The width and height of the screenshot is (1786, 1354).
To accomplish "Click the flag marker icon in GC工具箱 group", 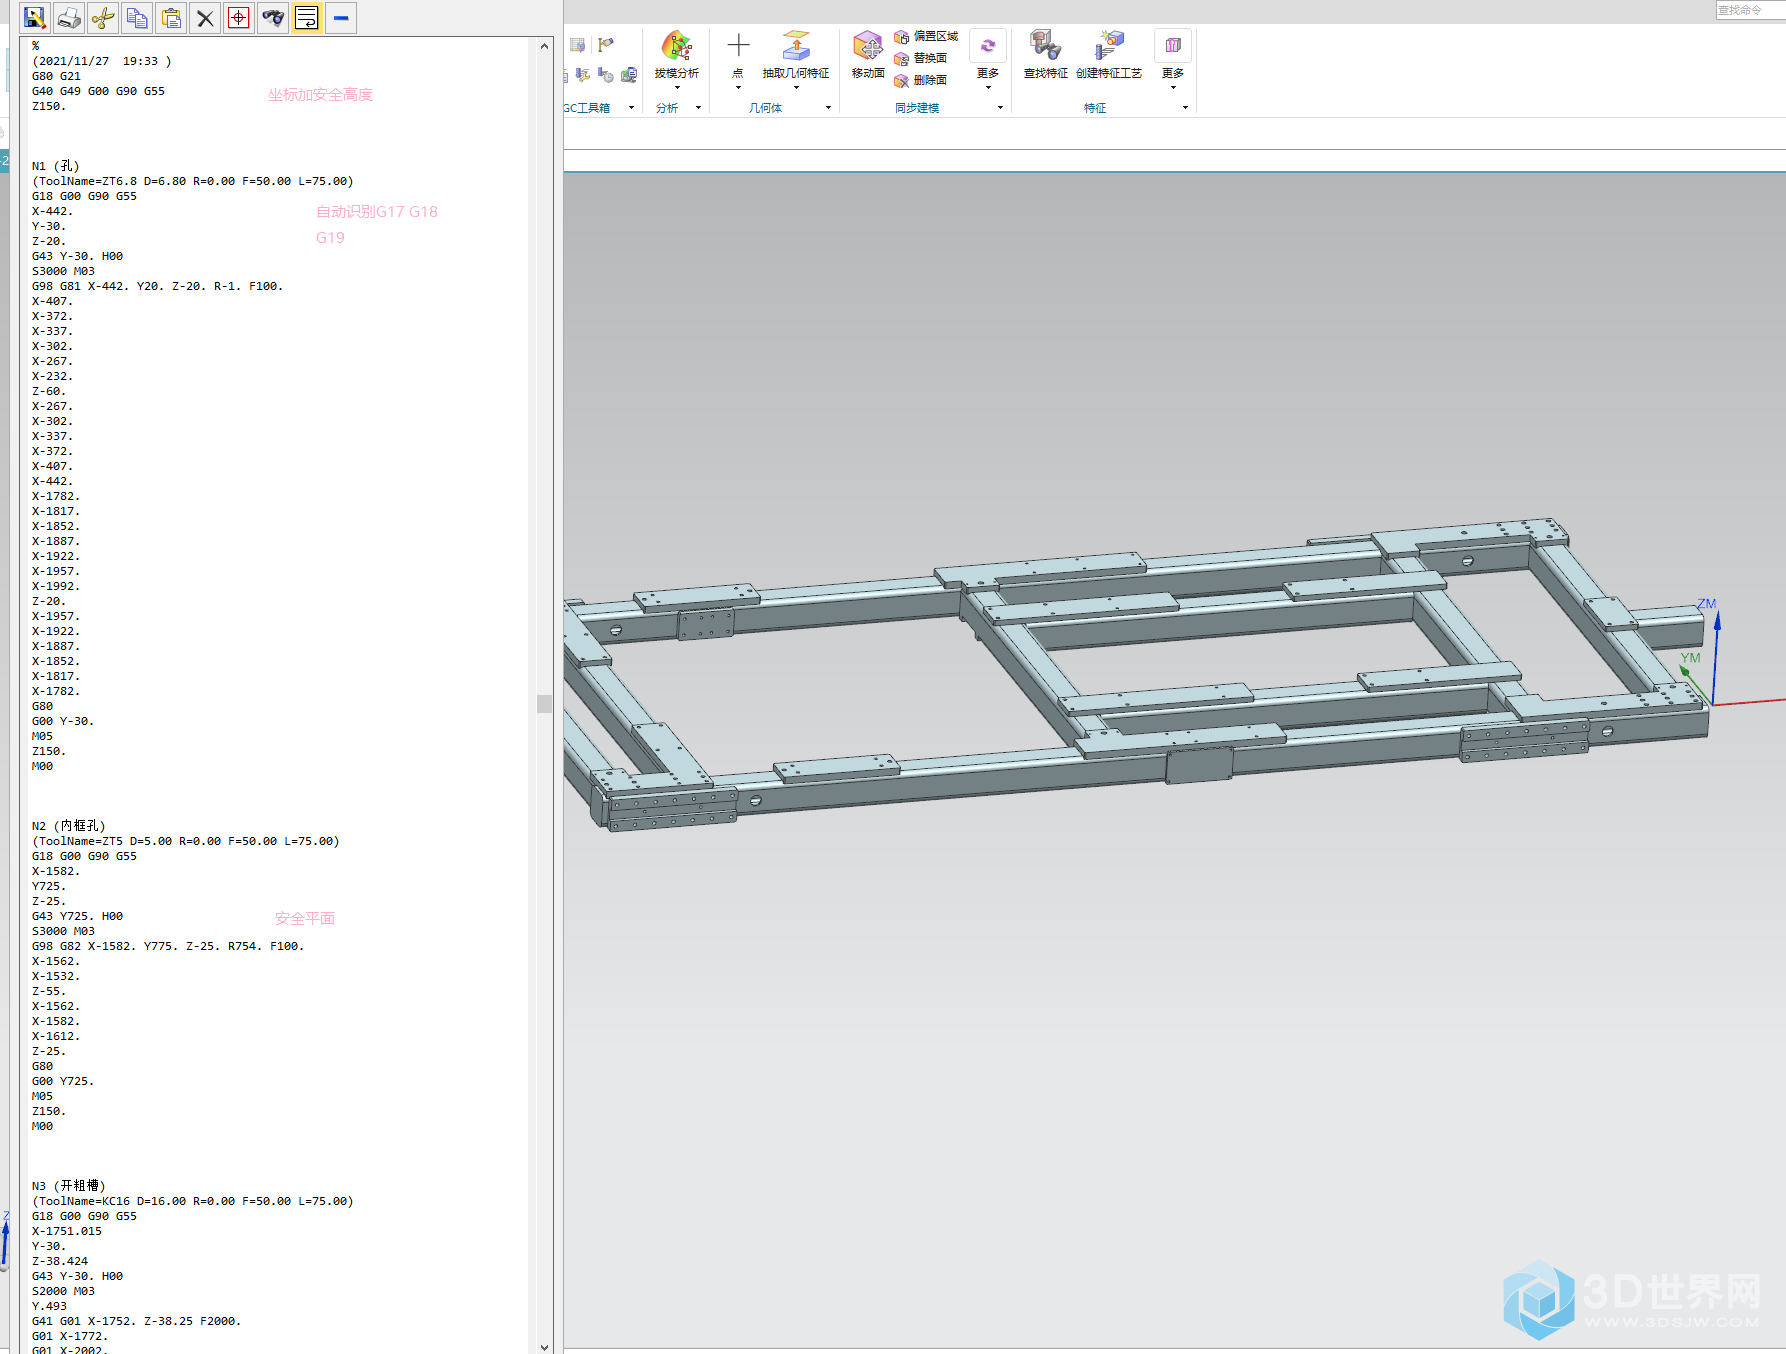I will [x=606, y=45].
